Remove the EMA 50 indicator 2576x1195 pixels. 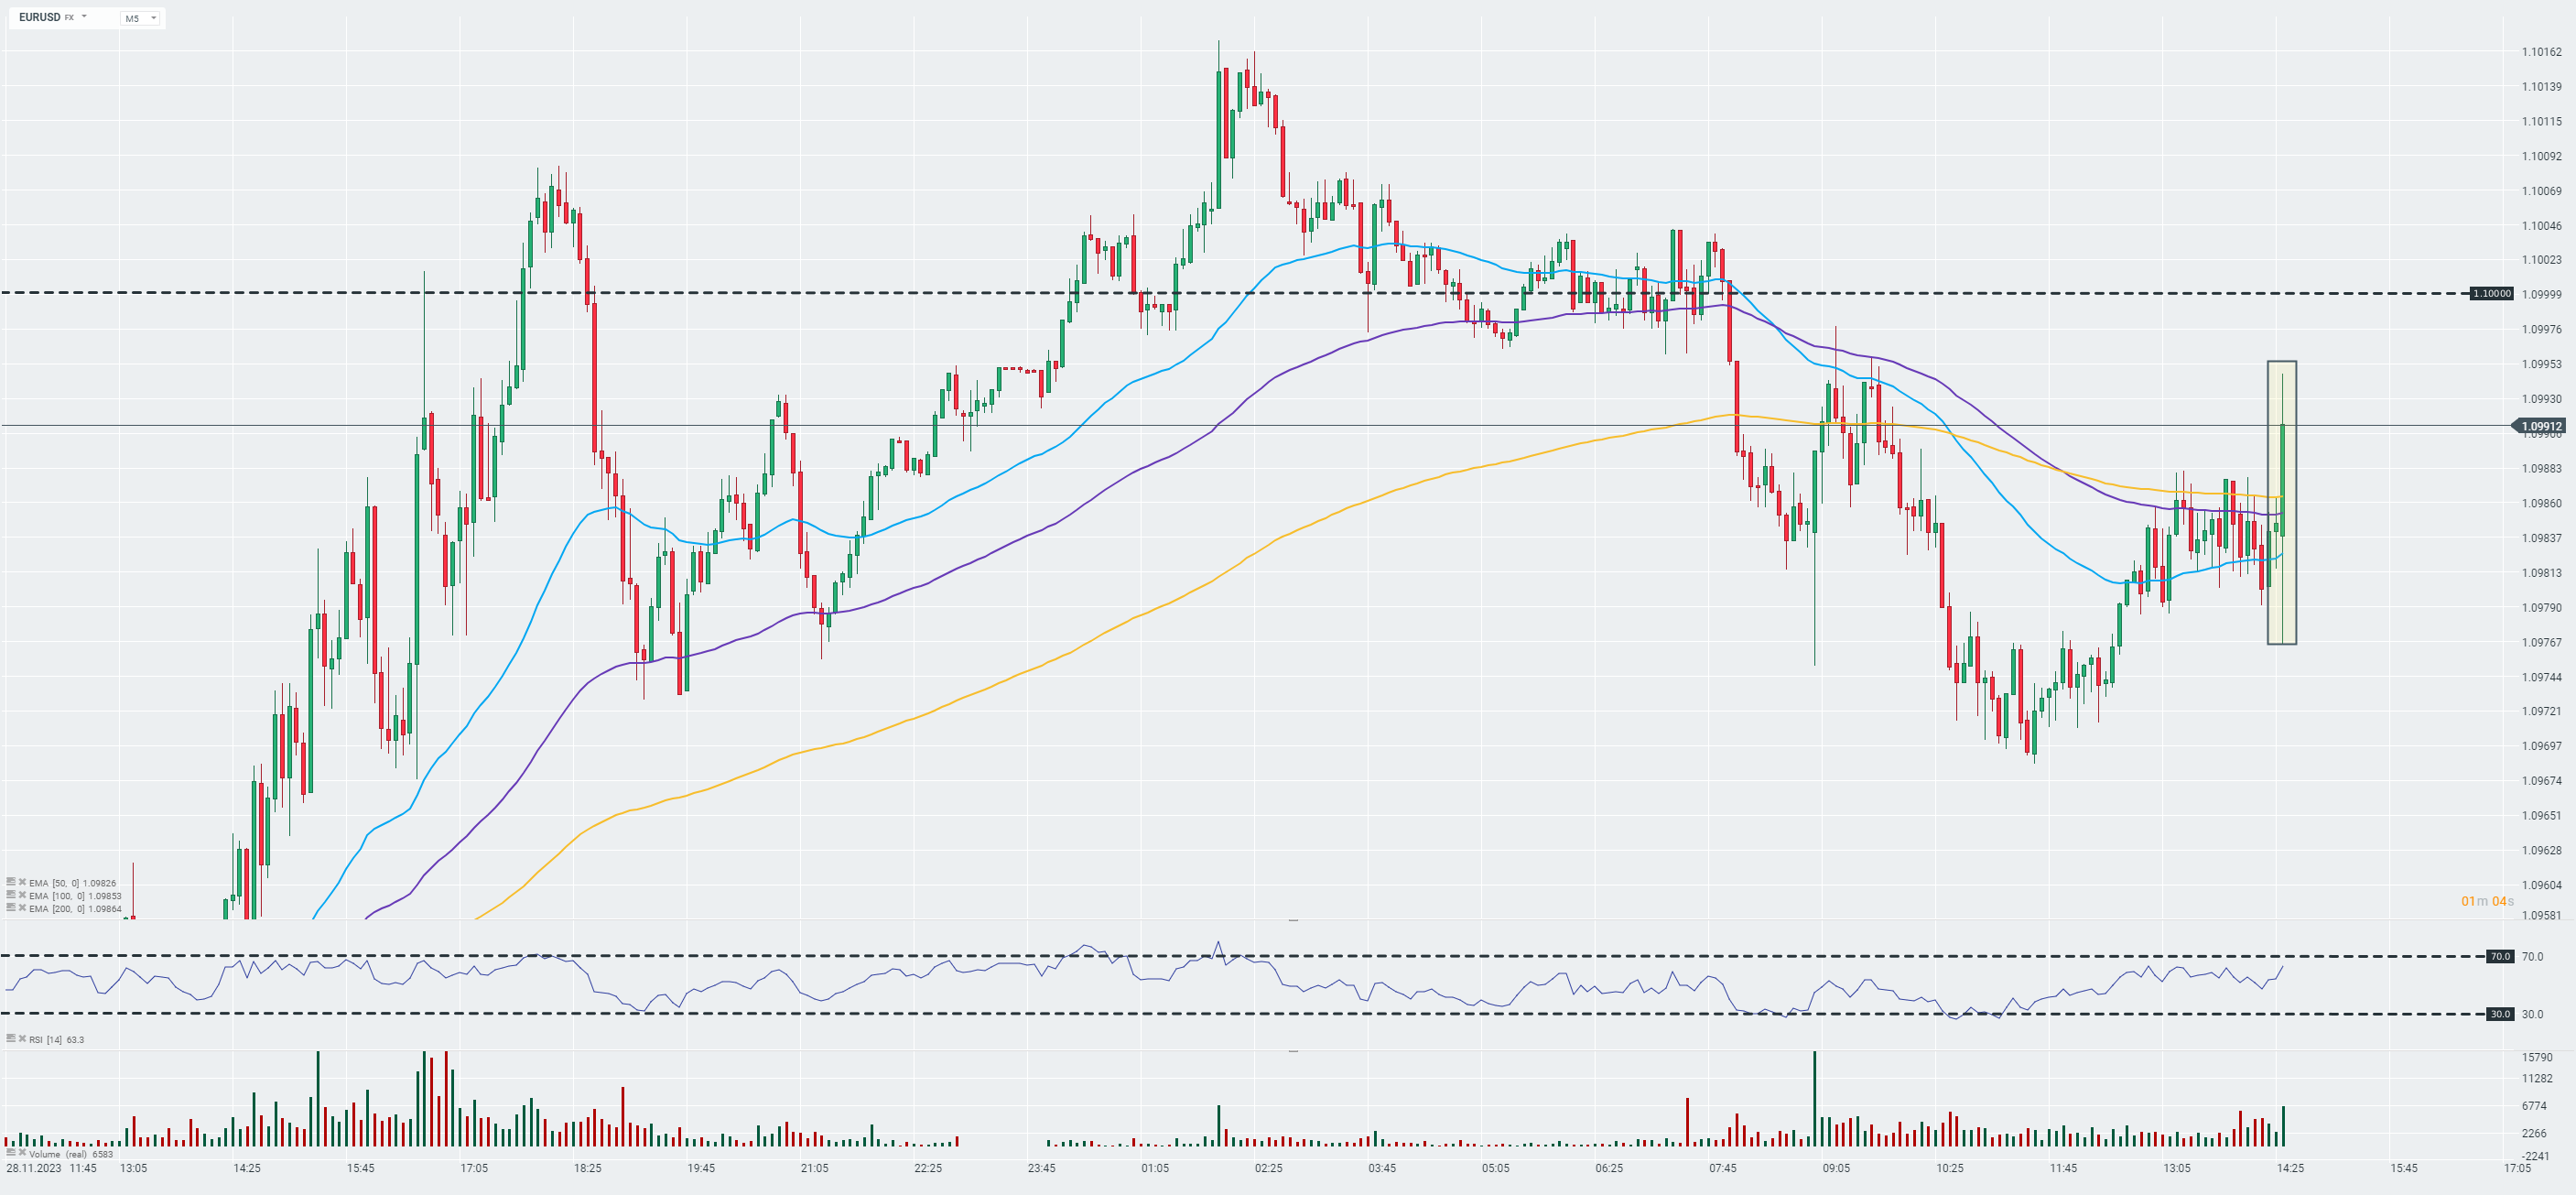point(22,883)
